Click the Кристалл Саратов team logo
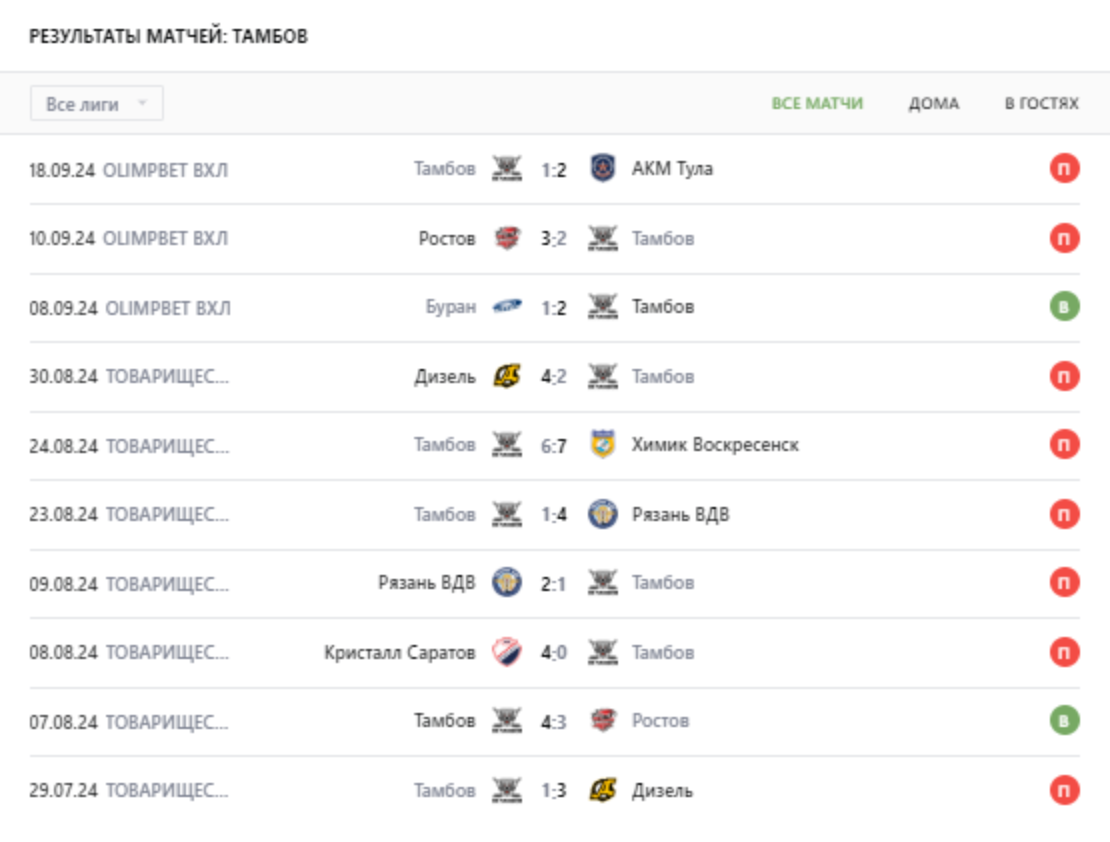This screenshot has width=1110, height=842. click(507, 652)
